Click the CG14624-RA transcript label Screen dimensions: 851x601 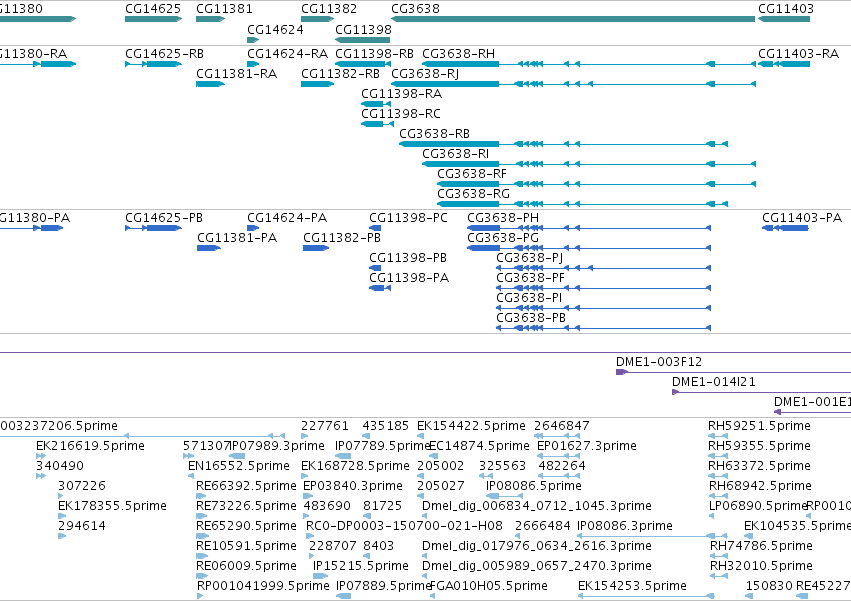pyautogui.click(x=288, y=54)
